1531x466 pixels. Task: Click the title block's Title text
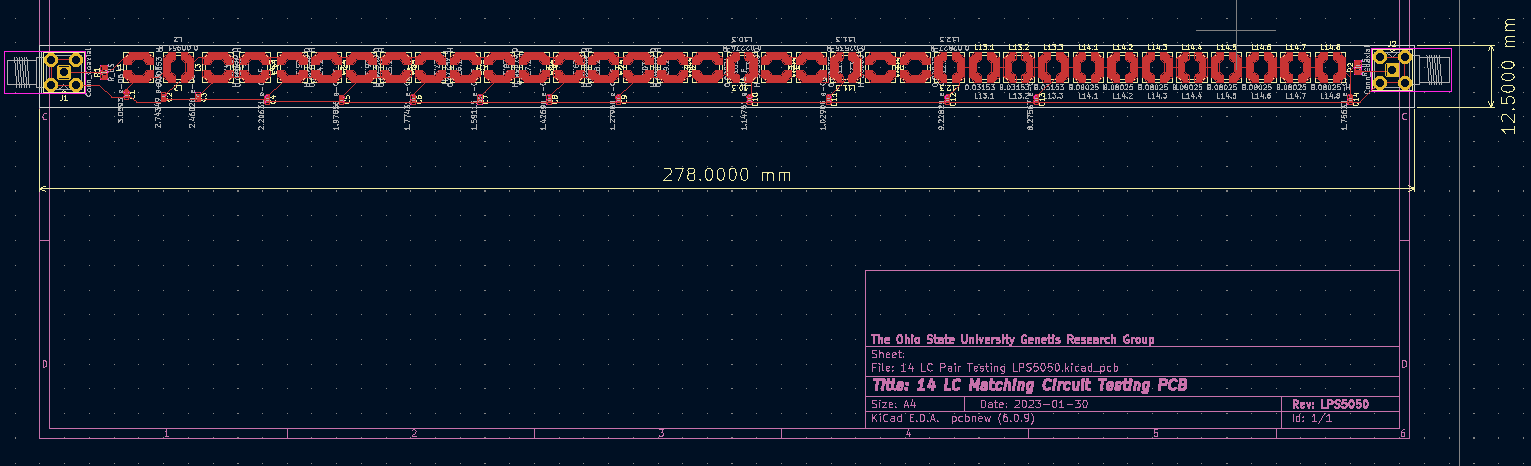(x=1030, y=386)
